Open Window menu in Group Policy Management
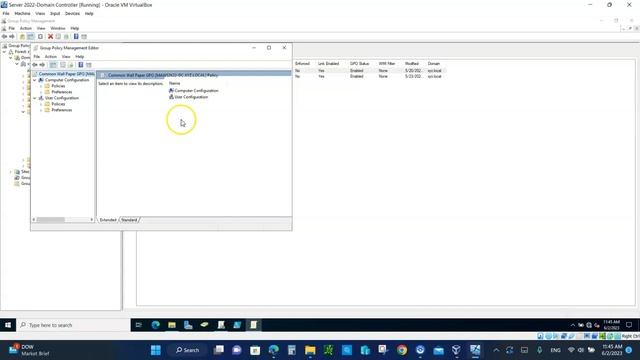 click(58, 28)
